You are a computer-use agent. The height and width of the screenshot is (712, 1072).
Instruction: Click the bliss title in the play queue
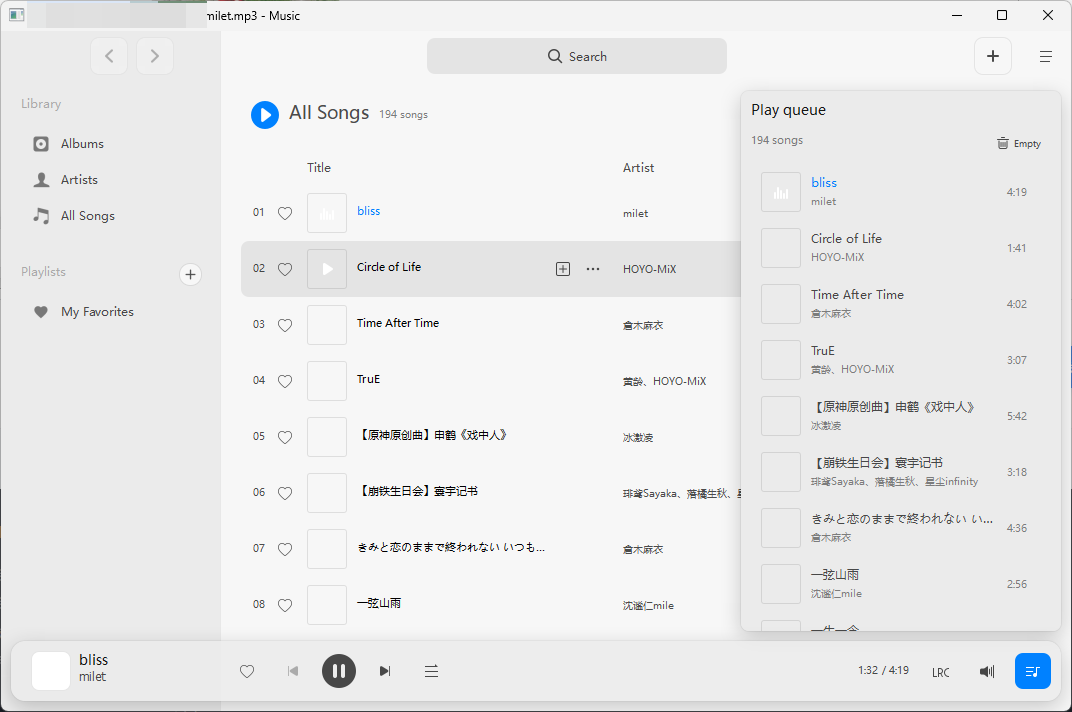[x=824, y=183]
